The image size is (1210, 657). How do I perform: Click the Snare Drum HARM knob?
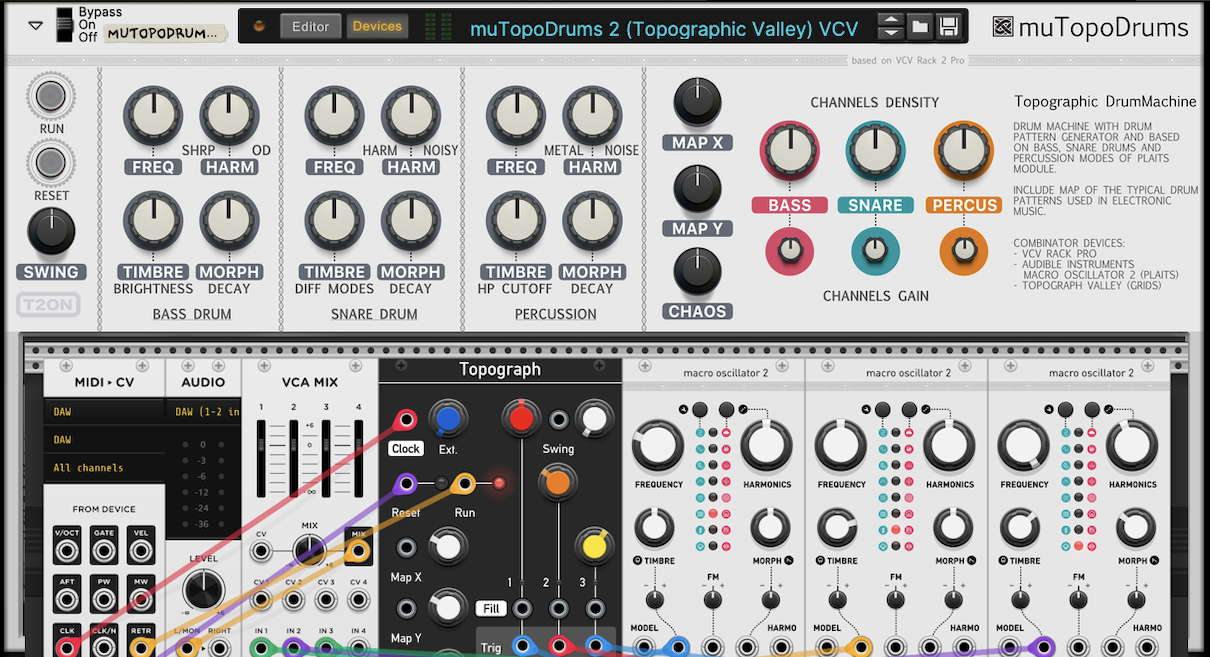(411, 115)
